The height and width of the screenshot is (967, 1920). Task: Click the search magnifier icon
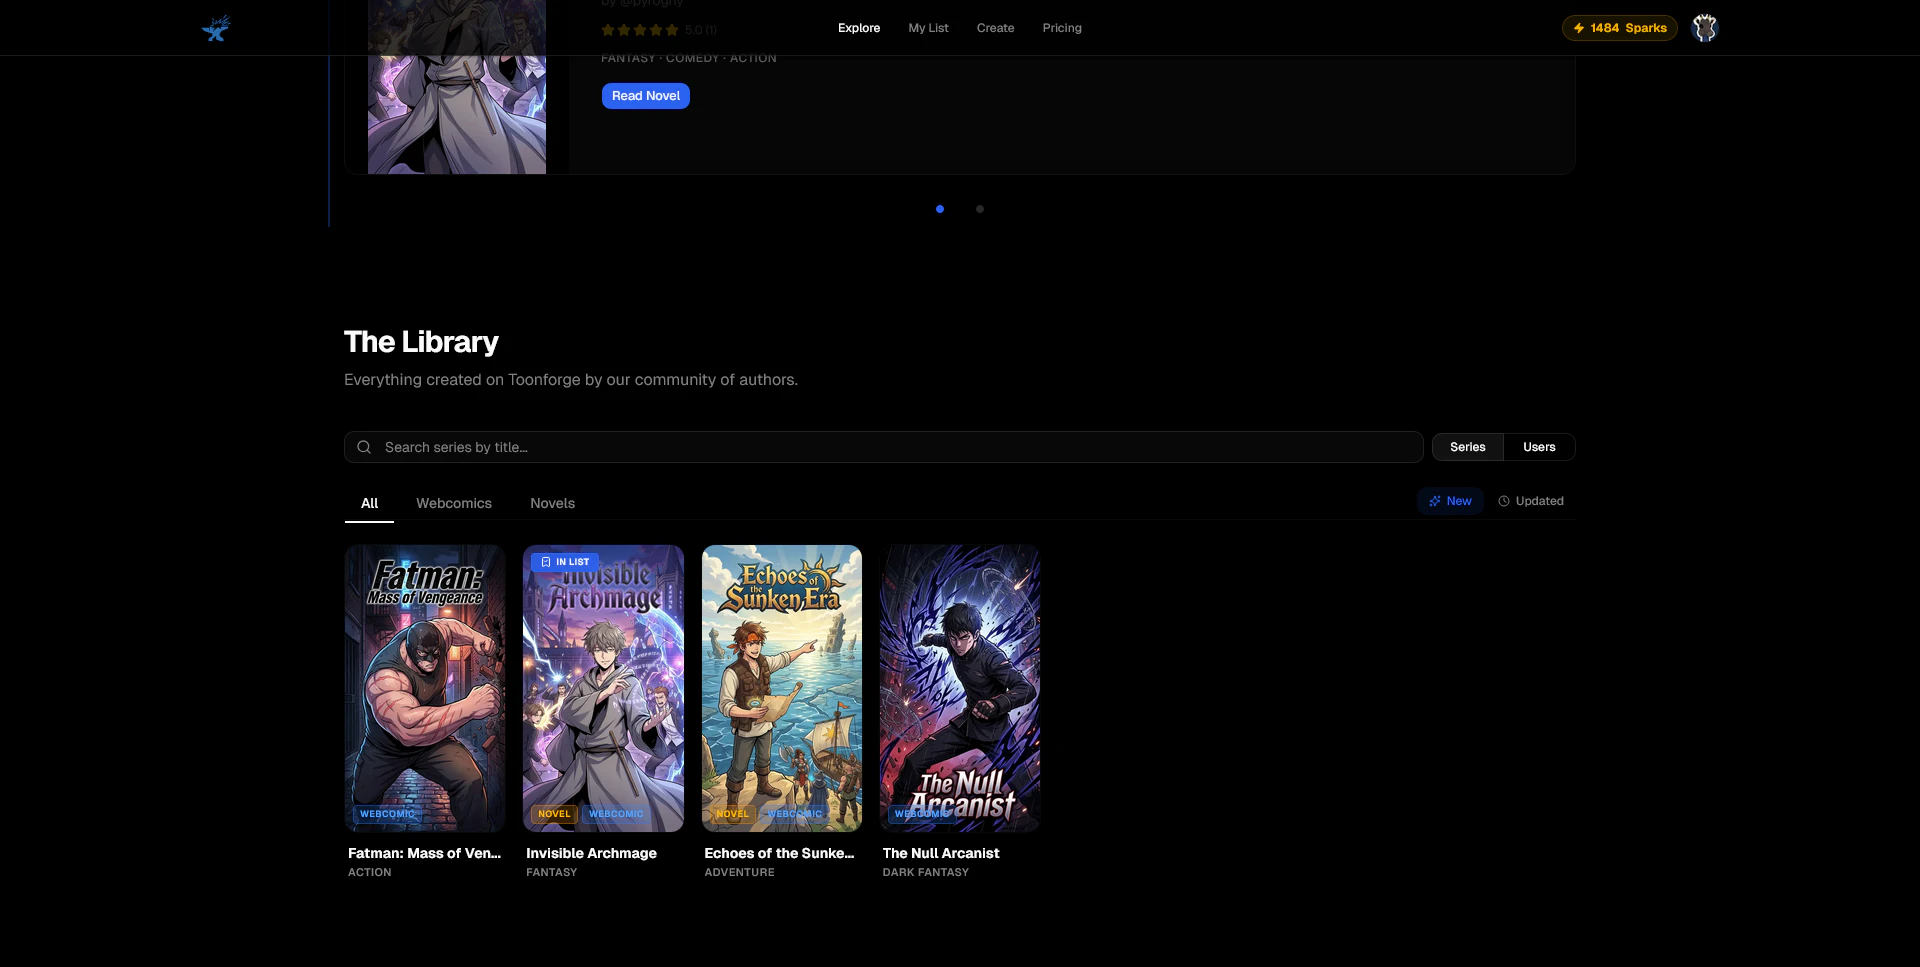(364, 447)
